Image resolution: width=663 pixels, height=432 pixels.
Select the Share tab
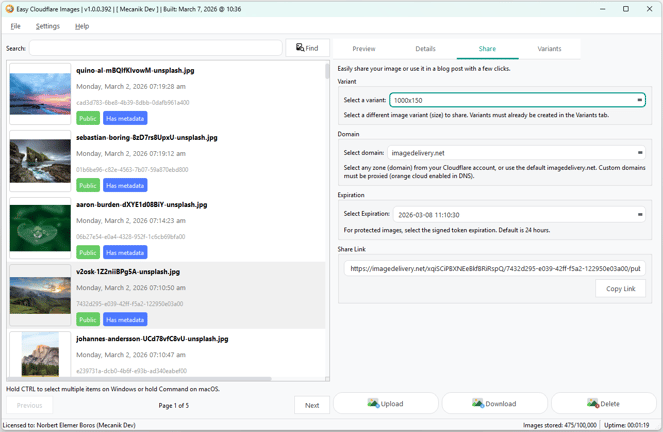tap(487, 49)
